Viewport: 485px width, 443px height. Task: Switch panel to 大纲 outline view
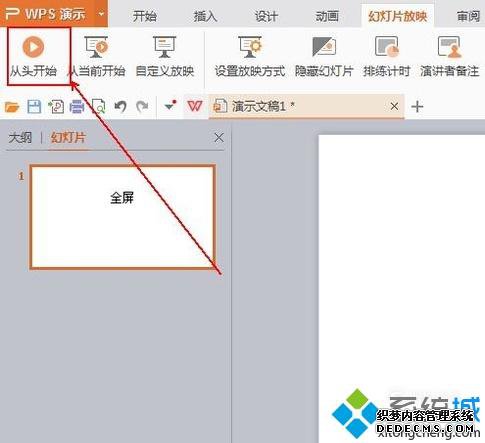20,137
